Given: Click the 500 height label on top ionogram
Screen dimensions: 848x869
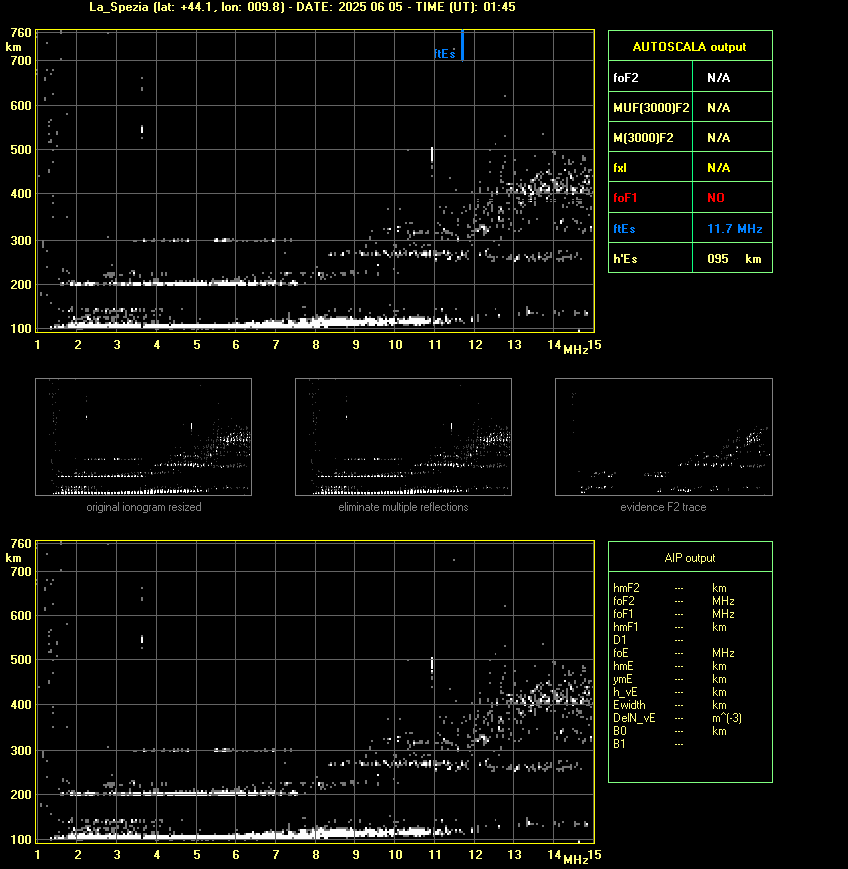Looking at the screenshot, I should (x=21, y=150).
